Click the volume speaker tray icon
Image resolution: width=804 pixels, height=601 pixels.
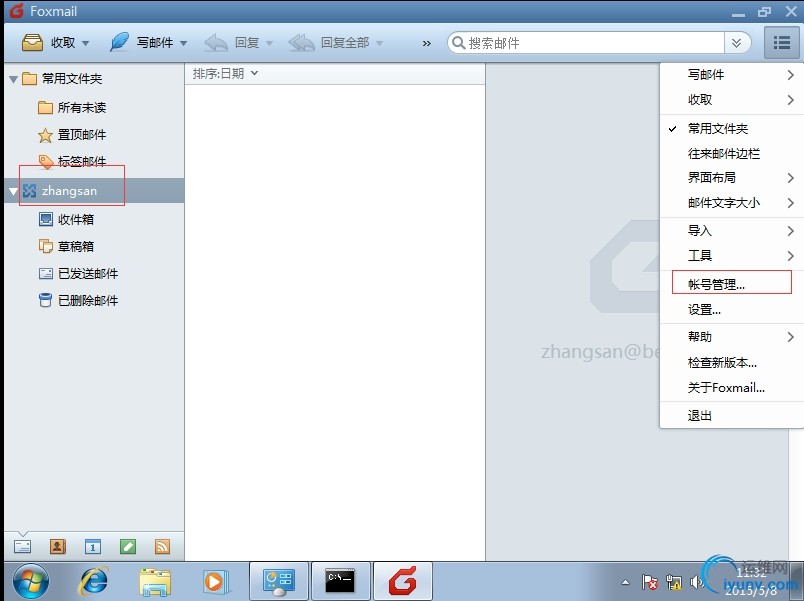point(696,582)
